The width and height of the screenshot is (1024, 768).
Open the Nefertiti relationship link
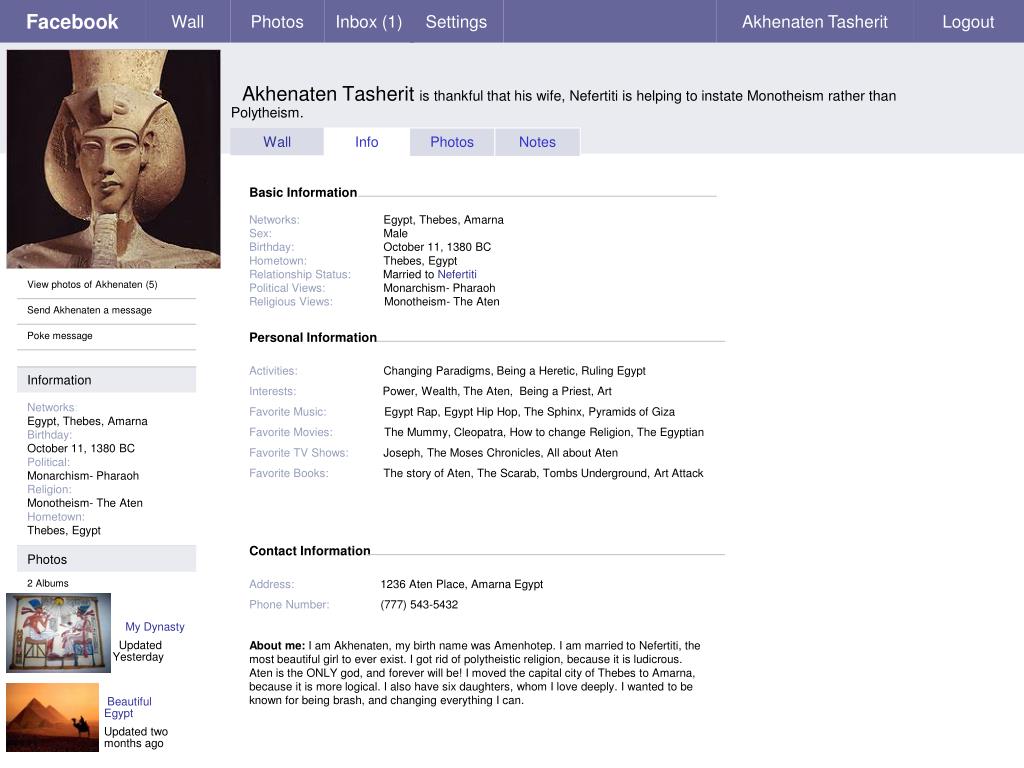456,274
